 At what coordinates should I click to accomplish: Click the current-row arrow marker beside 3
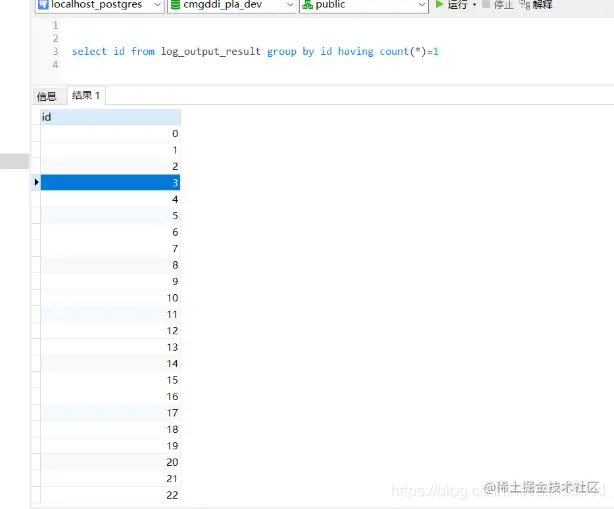(x=36, y=182)
